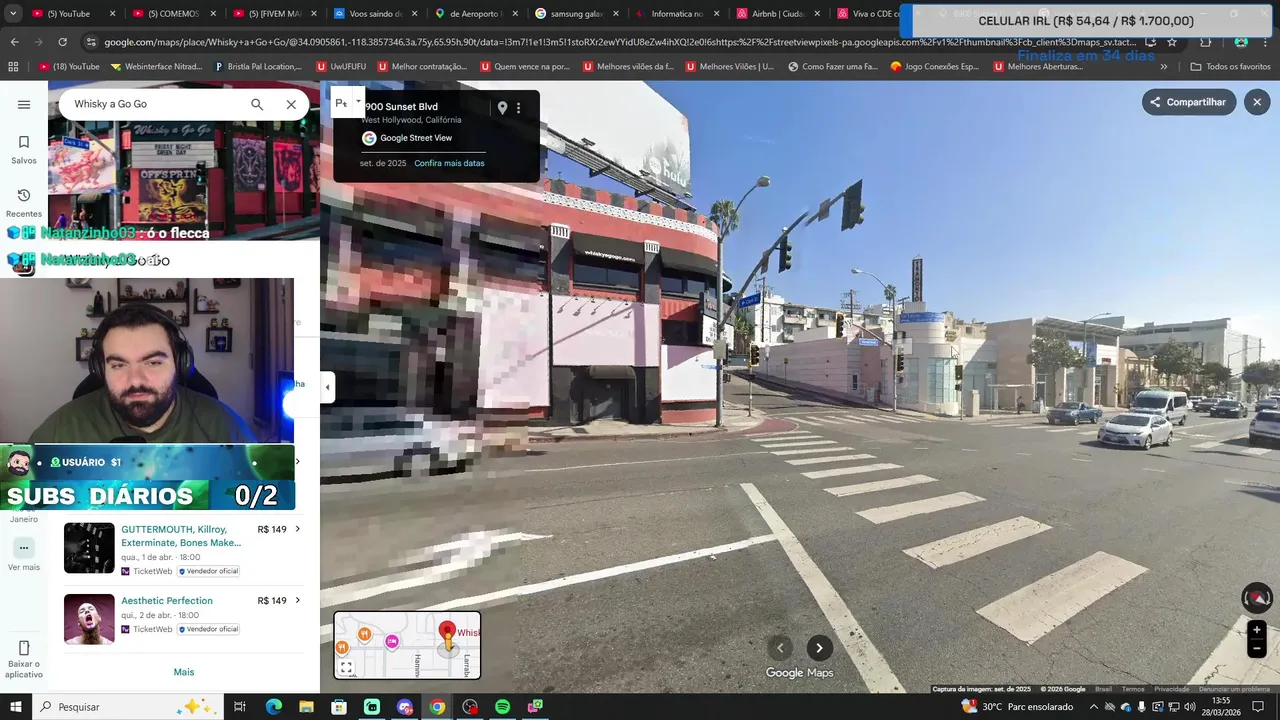Switch to the de Aeroporto Maps tab
1280x720 pixels.
point(474,14)
